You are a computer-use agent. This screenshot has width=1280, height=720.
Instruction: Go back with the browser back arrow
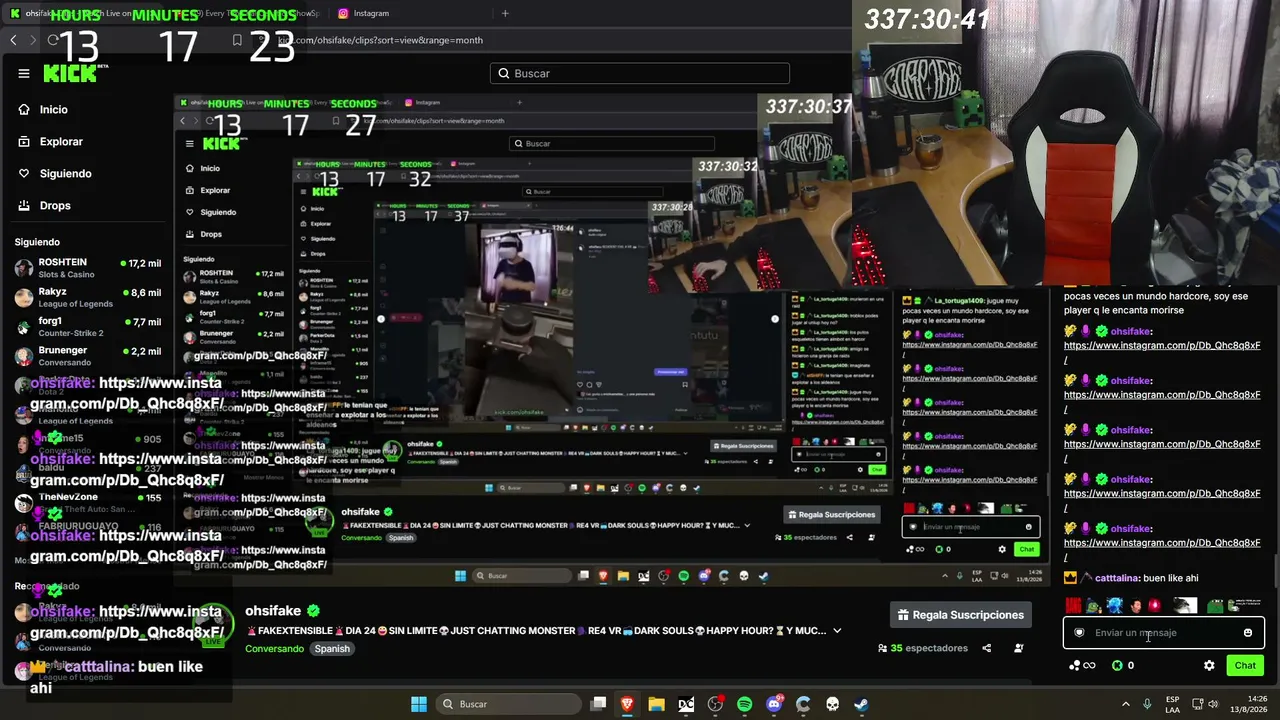pos(13,40)
